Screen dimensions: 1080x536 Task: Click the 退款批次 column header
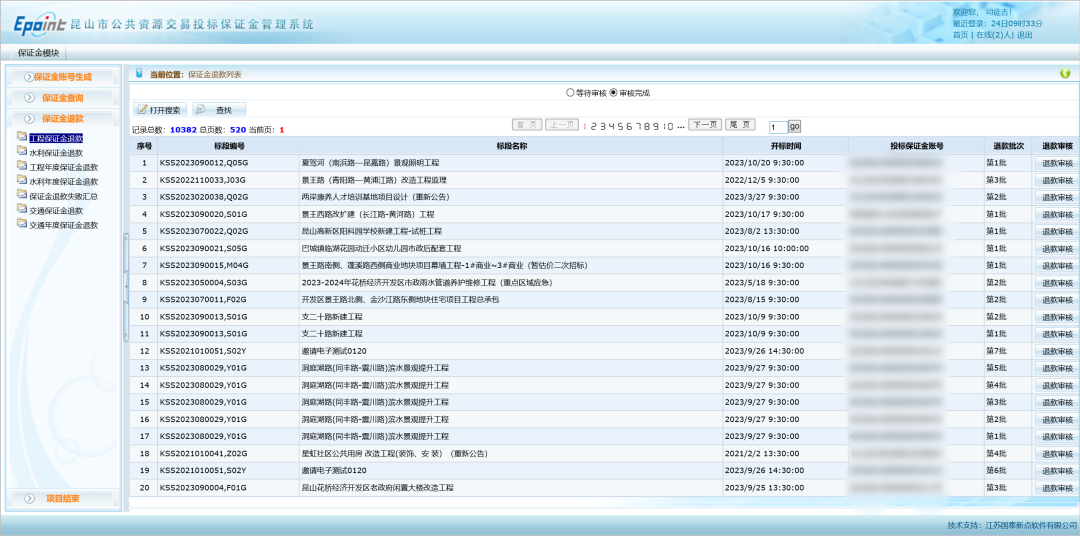click(x=1008, y=146)
